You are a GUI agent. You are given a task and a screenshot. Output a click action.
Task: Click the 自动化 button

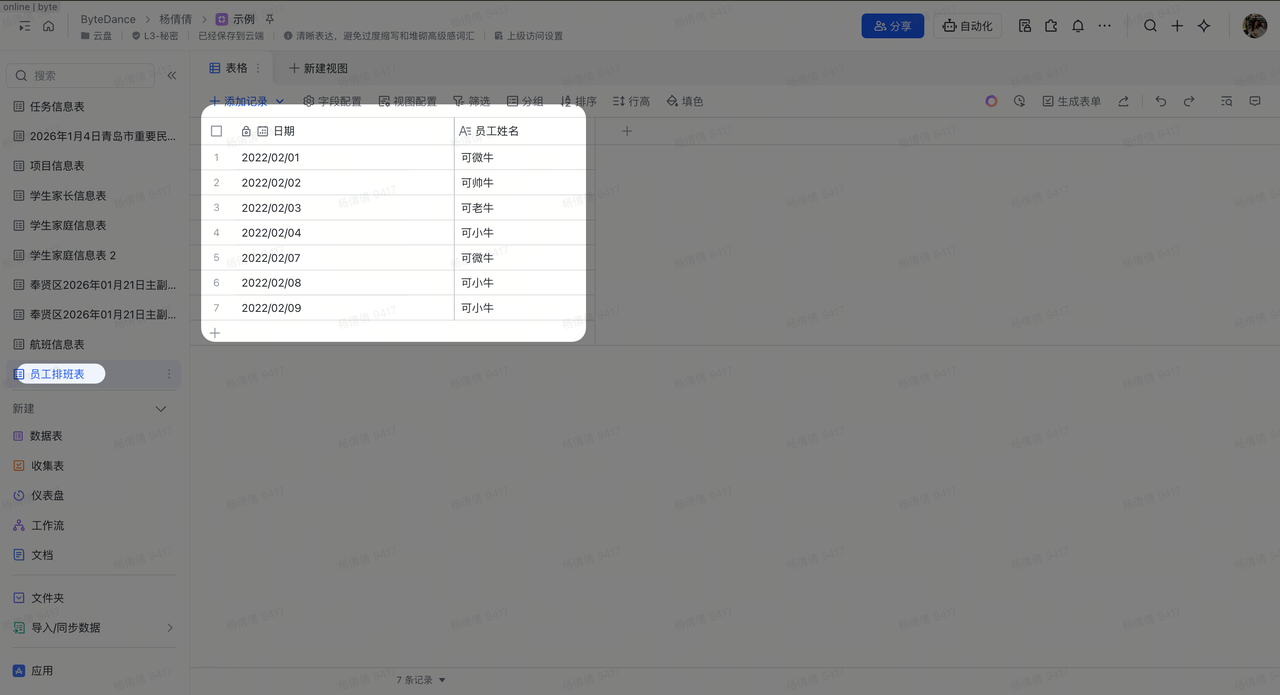(x=967, y=26)
